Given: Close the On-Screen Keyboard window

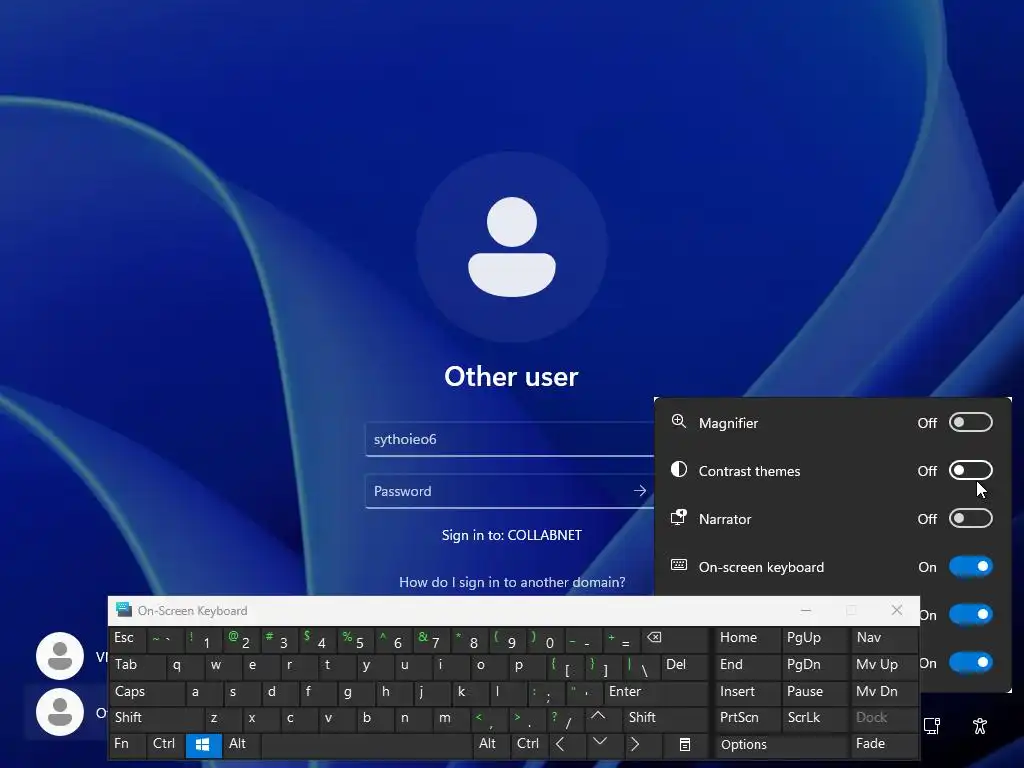Looking at the screenshot, I should click(x=897, y=610).
